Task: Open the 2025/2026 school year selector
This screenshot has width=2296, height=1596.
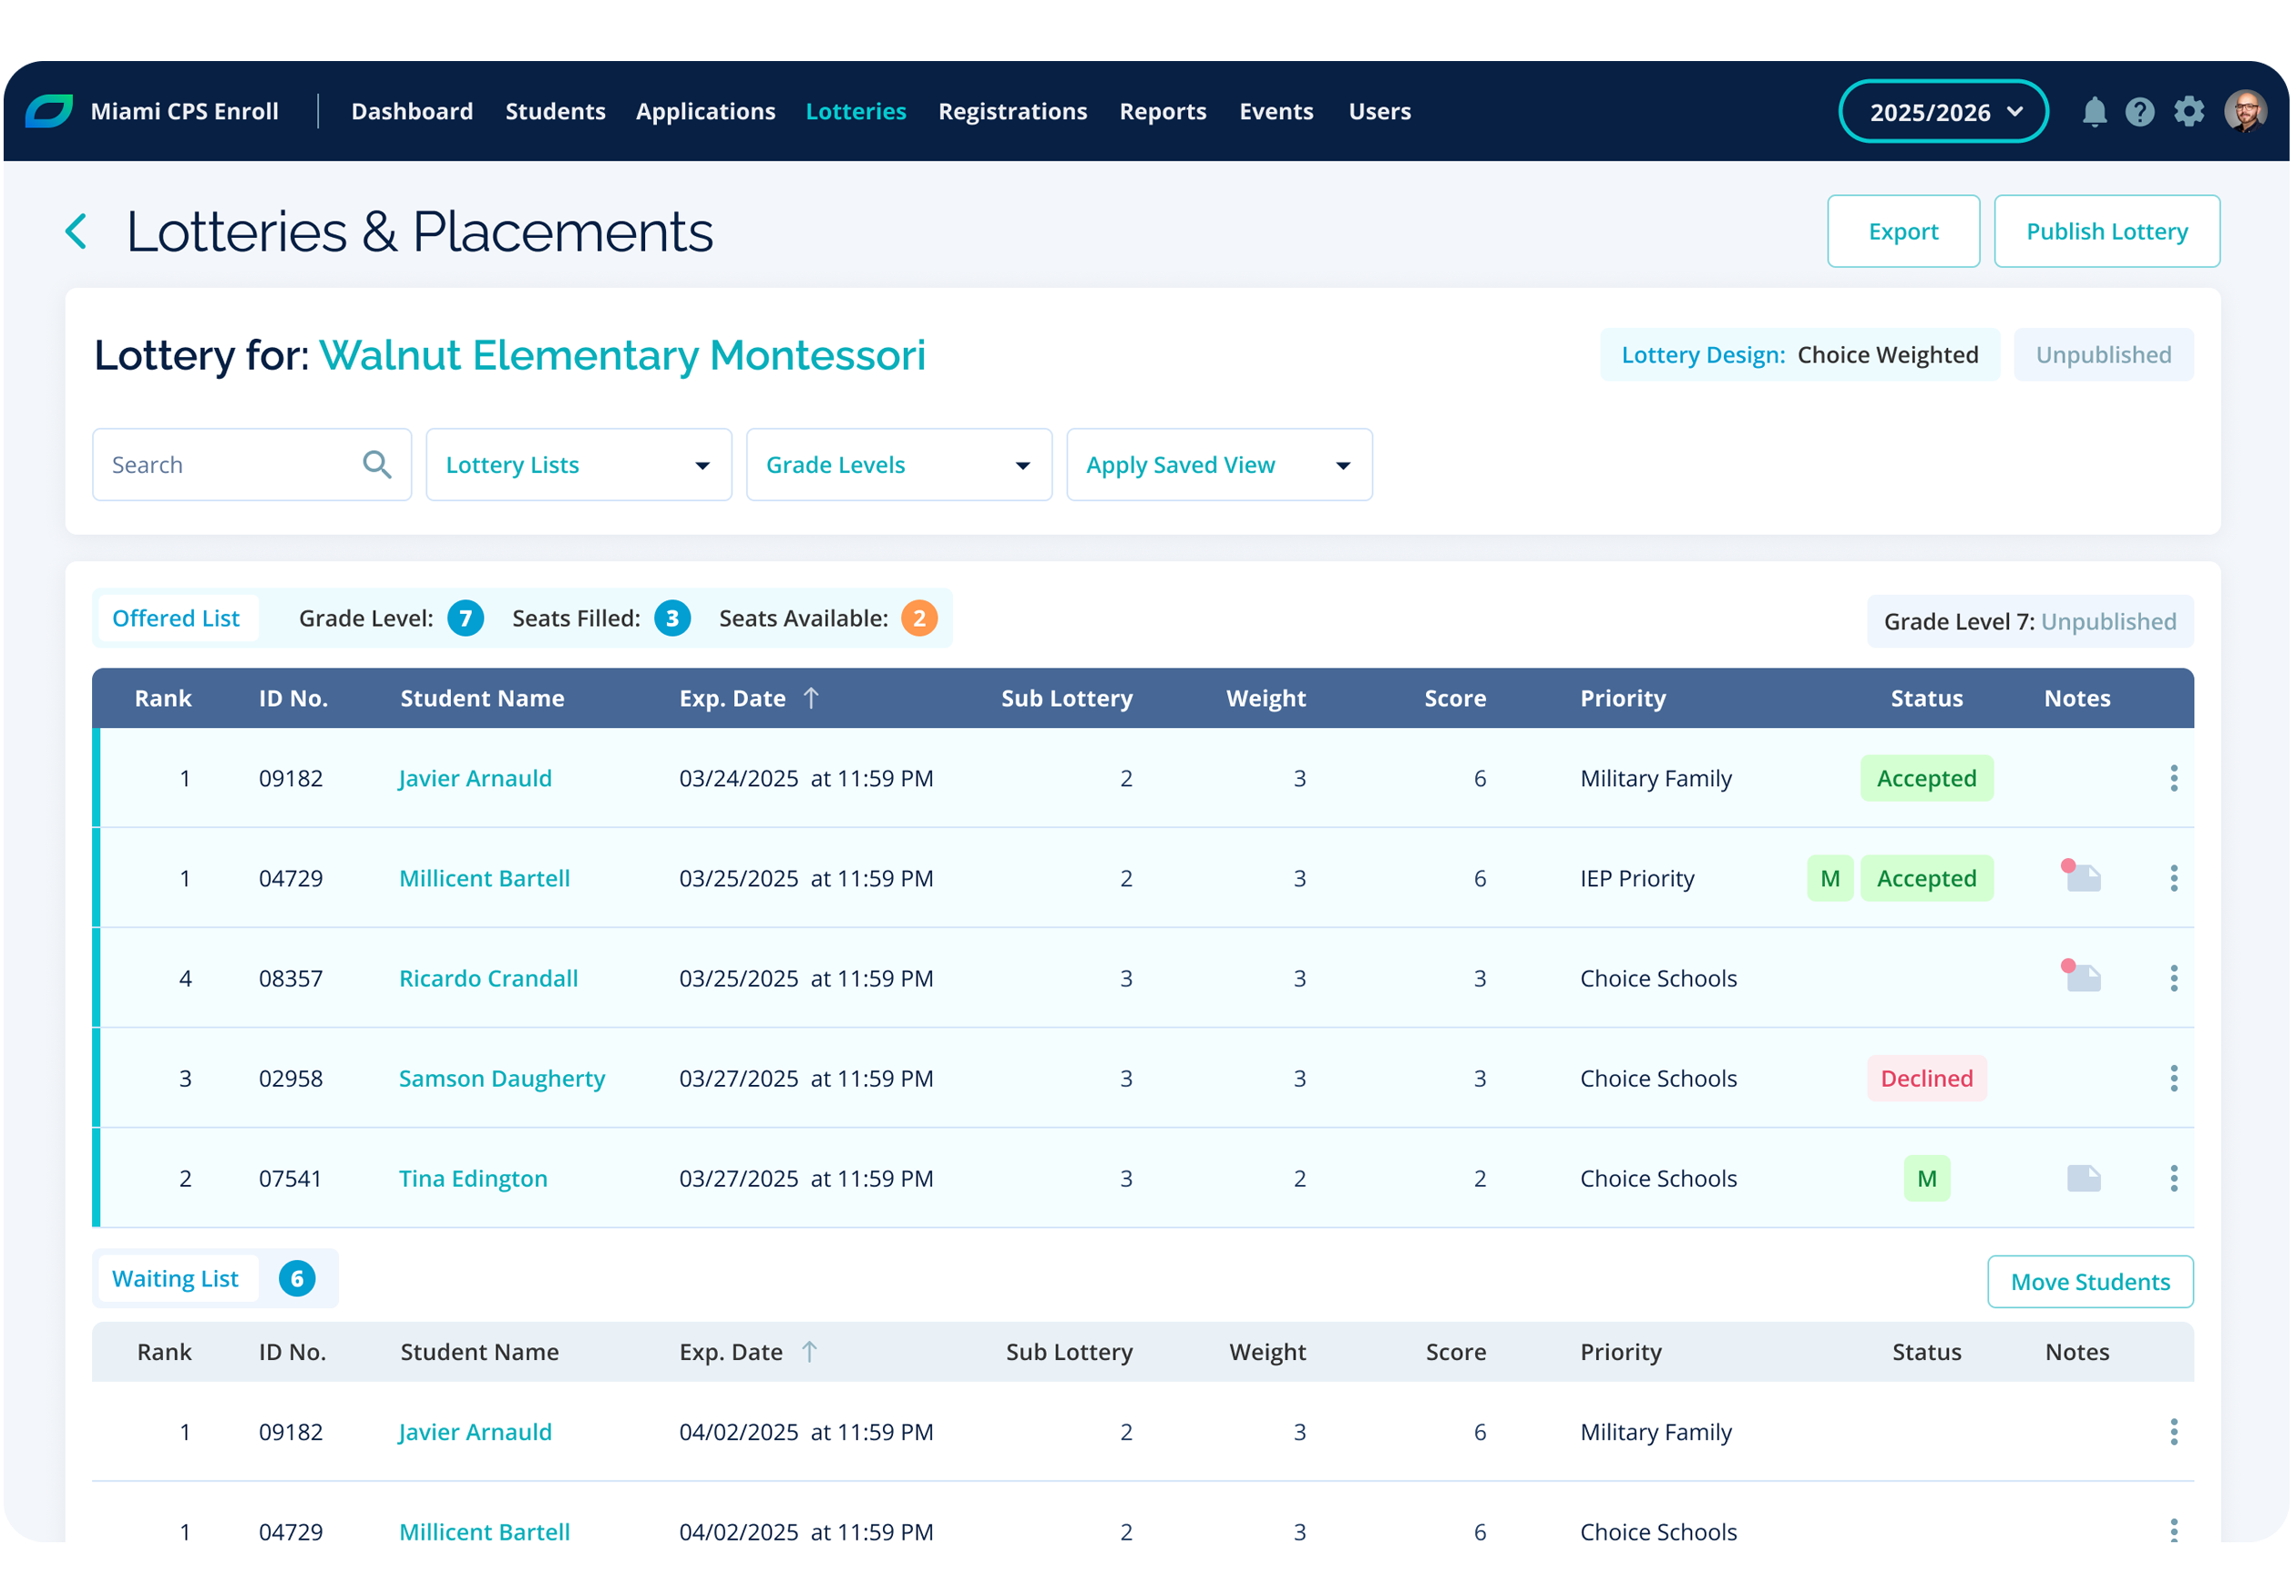Action: pyautogui.click(x=1942, y=112)
